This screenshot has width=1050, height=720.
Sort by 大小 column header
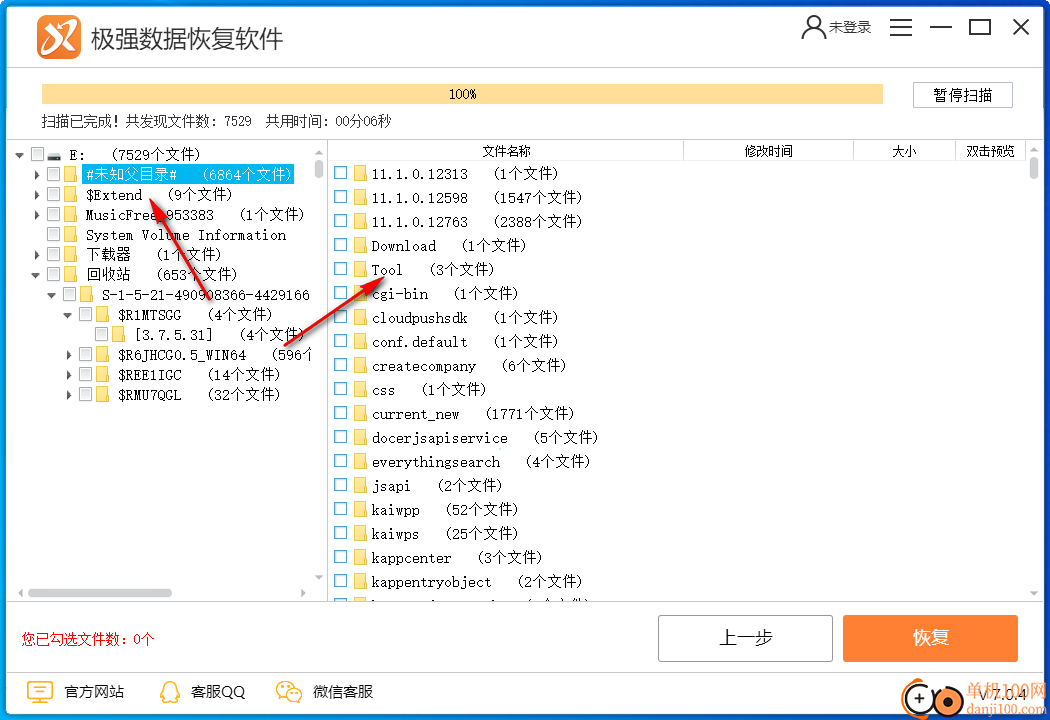[904, 151]
